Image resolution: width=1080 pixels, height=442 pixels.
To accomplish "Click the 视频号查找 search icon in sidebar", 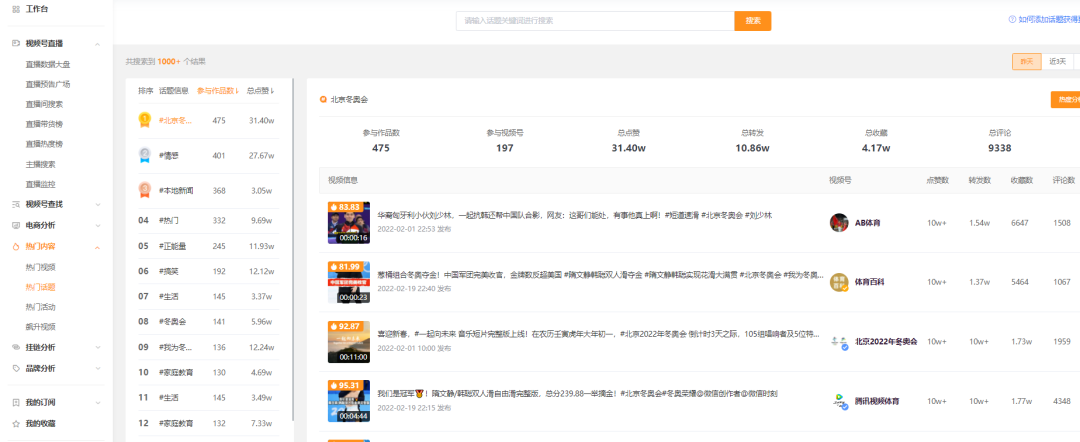I will (x=15, y=204).
